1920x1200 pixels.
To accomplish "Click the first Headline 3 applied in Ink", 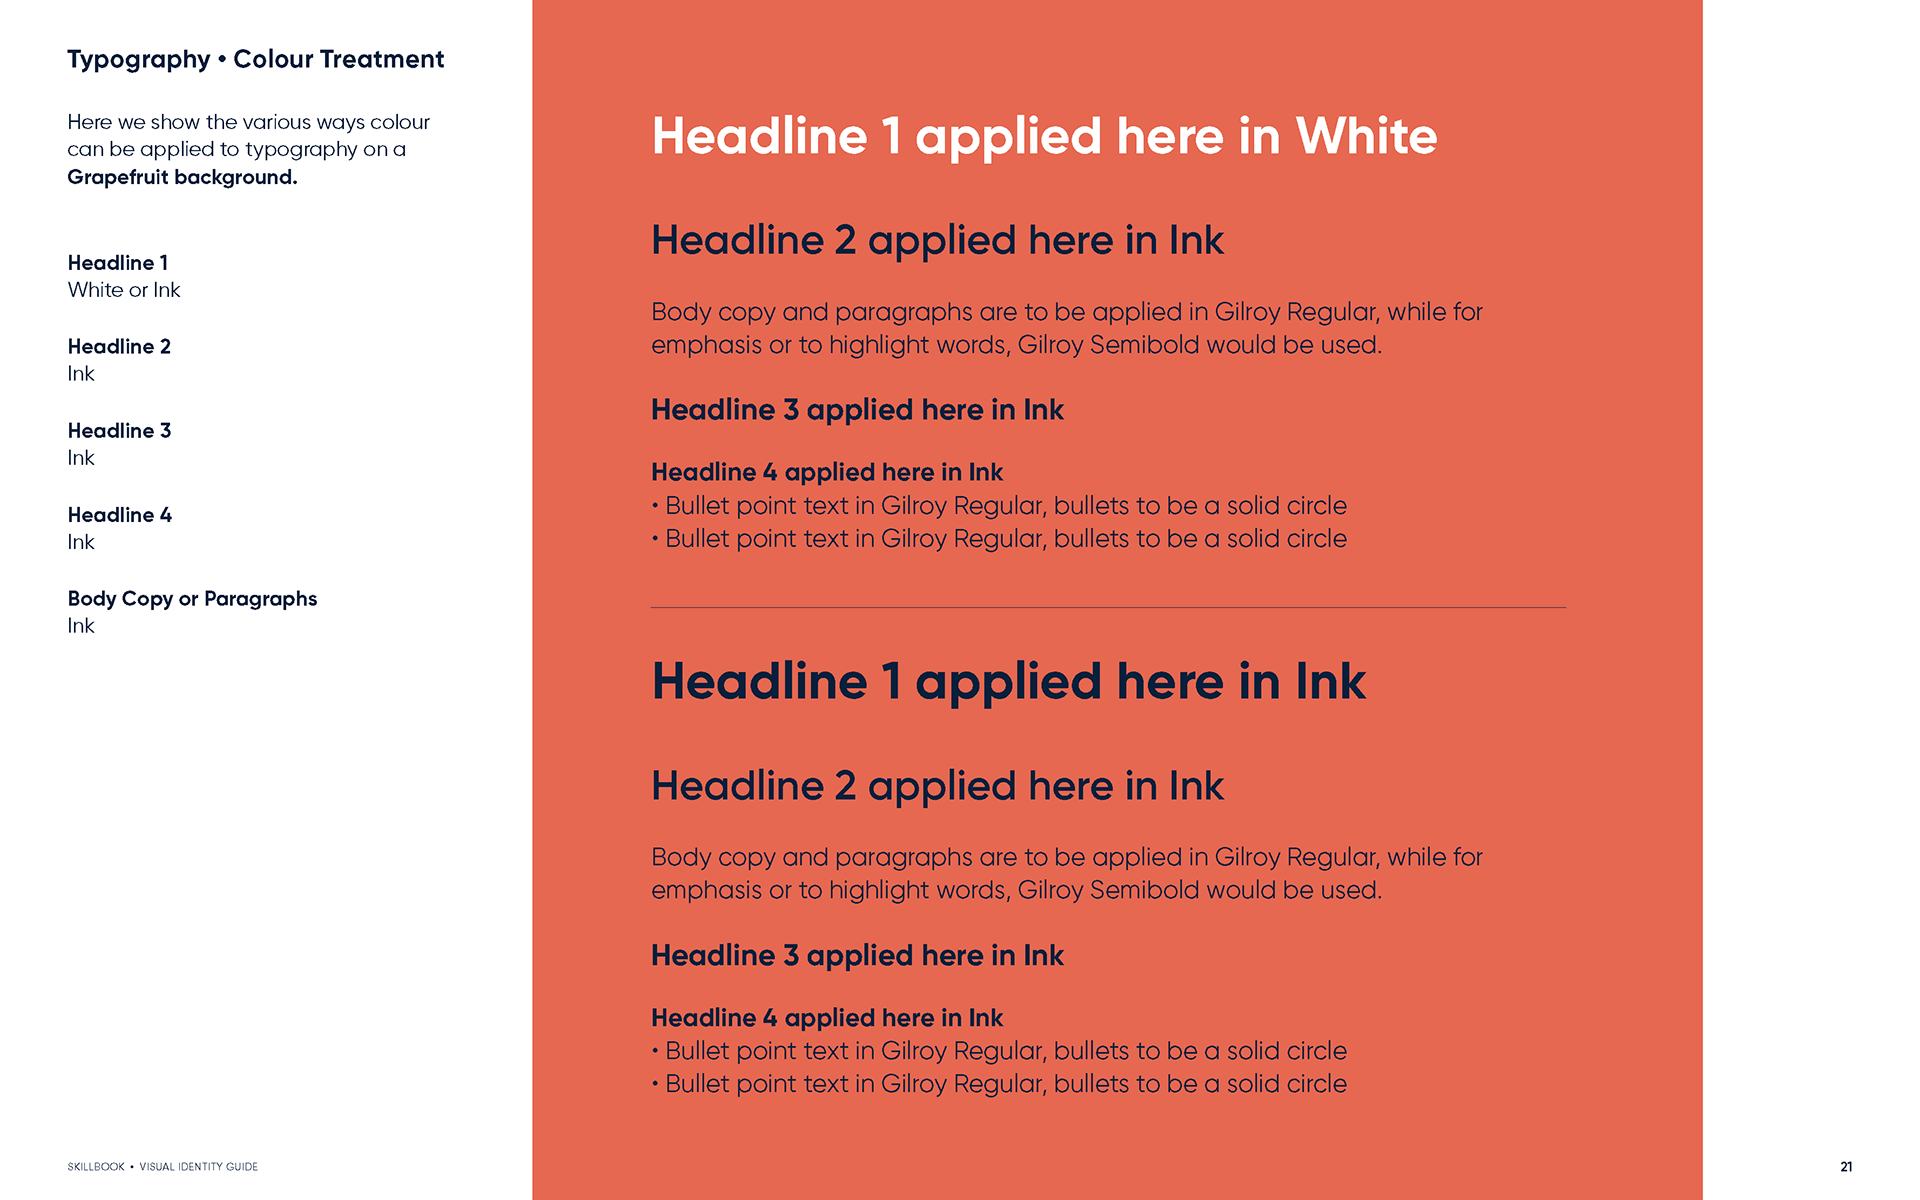I will 857,410.
